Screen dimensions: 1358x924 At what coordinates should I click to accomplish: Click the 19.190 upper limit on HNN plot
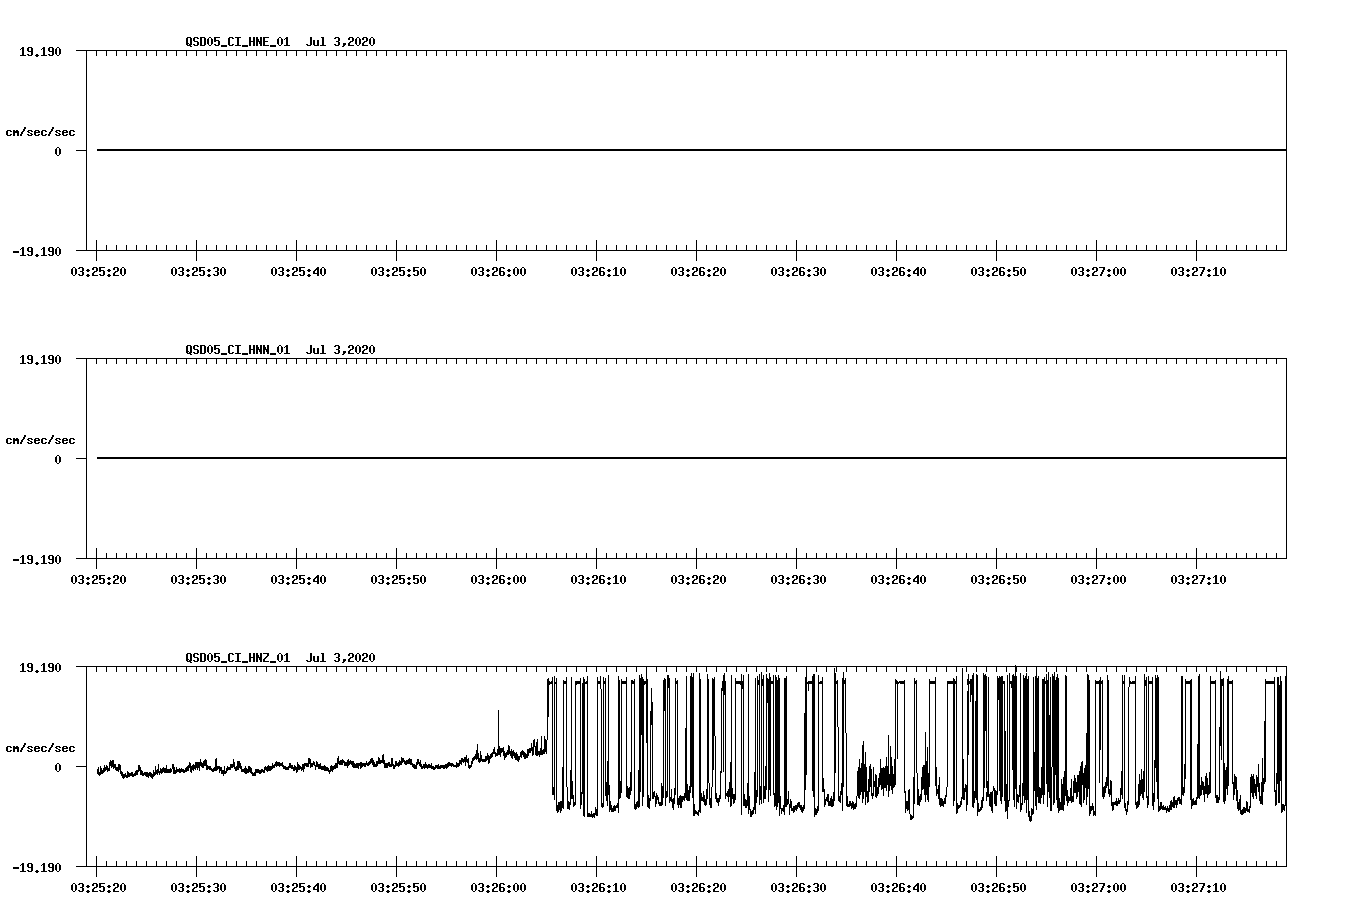click(41, 359)
